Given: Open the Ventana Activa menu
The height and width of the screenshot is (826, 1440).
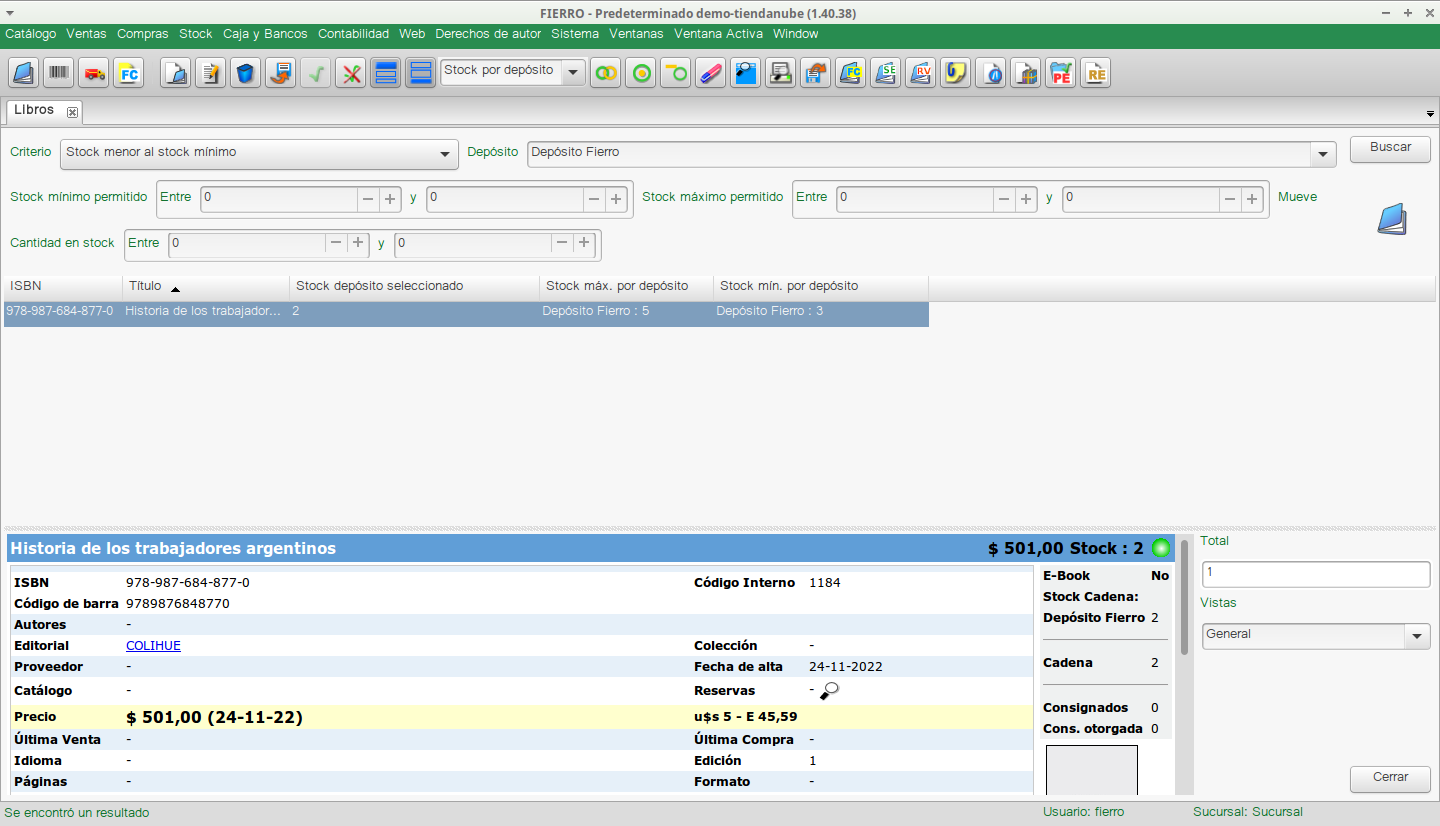Looking at the screenshot, I should (718, 34).
